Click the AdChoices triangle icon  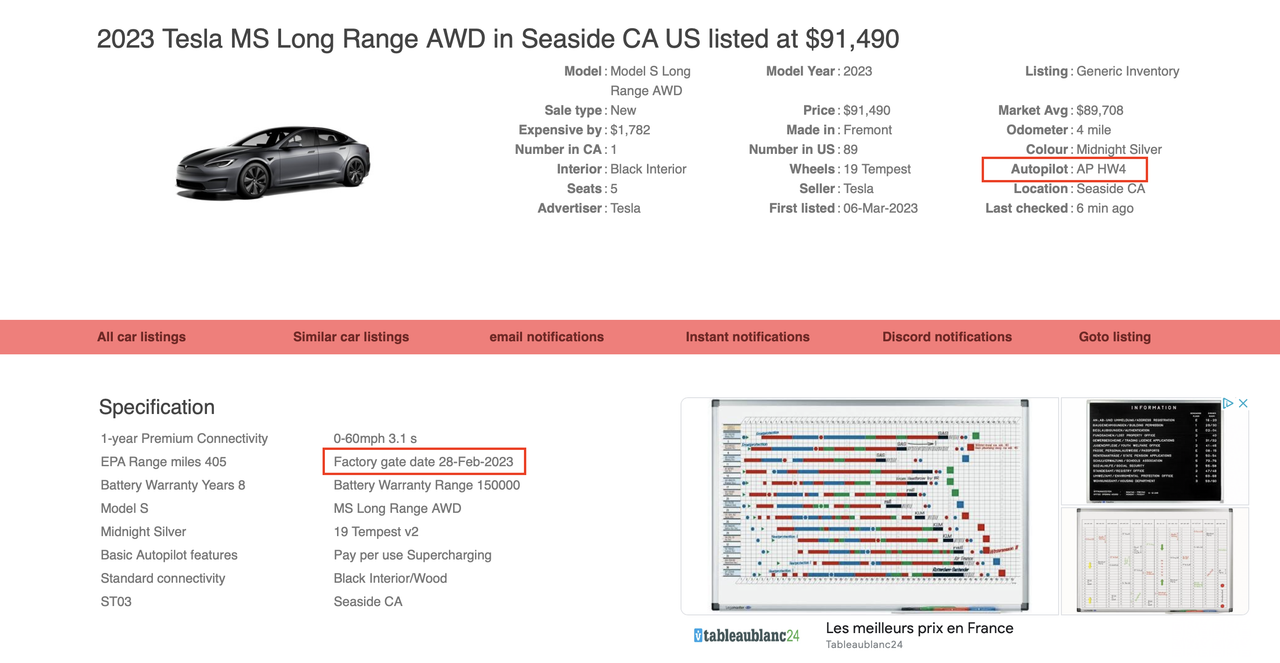point(1228,404)
